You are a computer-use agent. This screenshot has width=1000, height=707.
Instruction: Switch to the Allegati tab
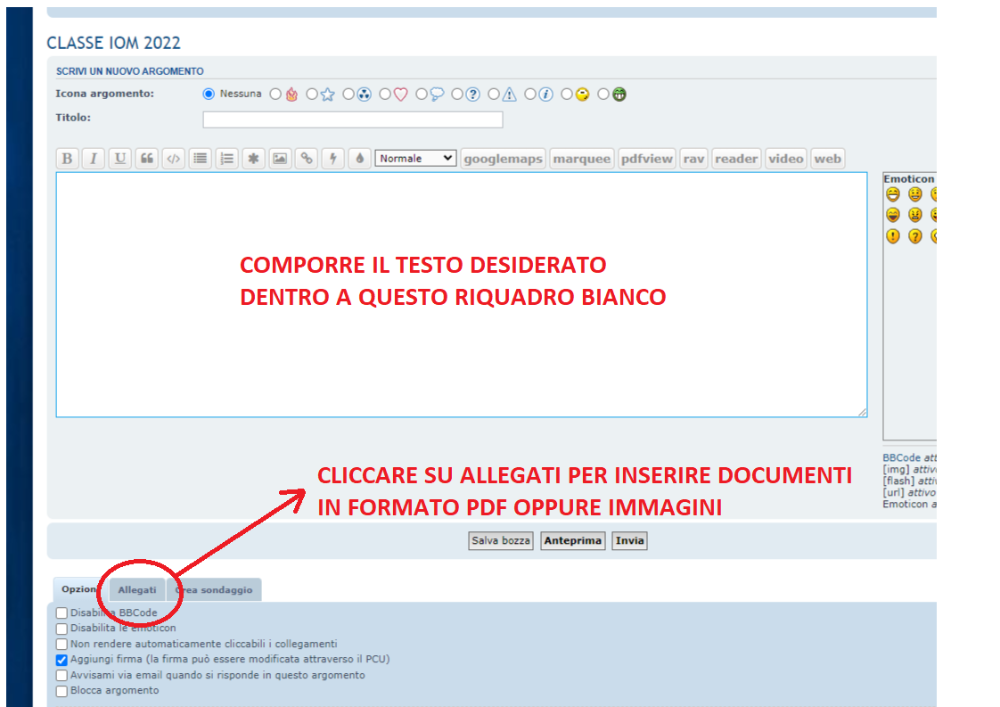[137, 590]
